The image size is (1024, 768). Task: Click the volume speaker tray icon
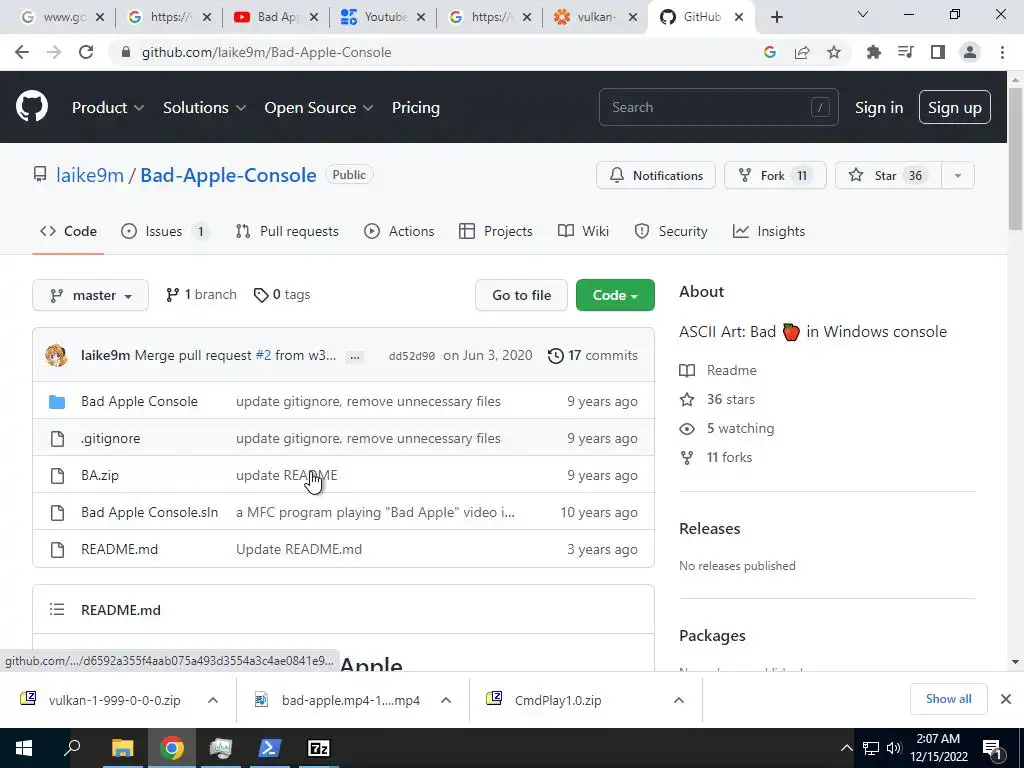(x=894, y=748)
